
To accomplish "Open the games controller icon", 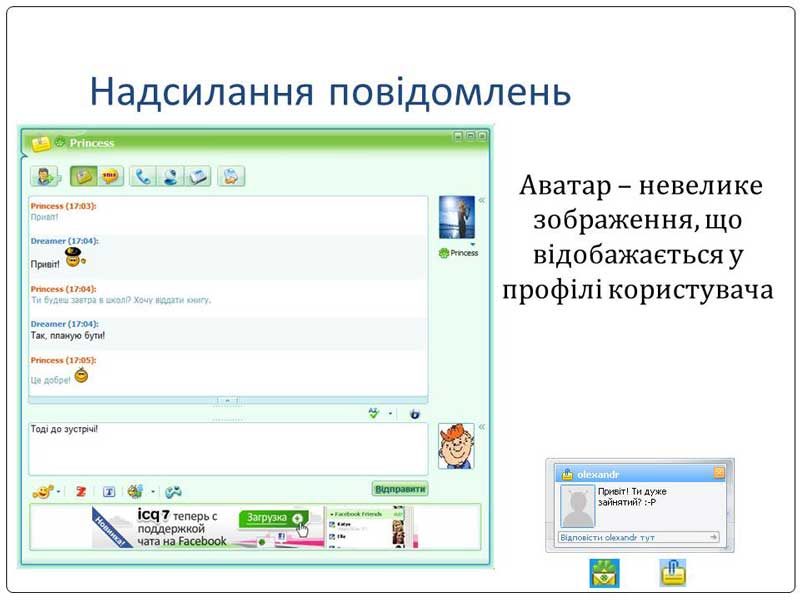I will (x=173, y=491).
